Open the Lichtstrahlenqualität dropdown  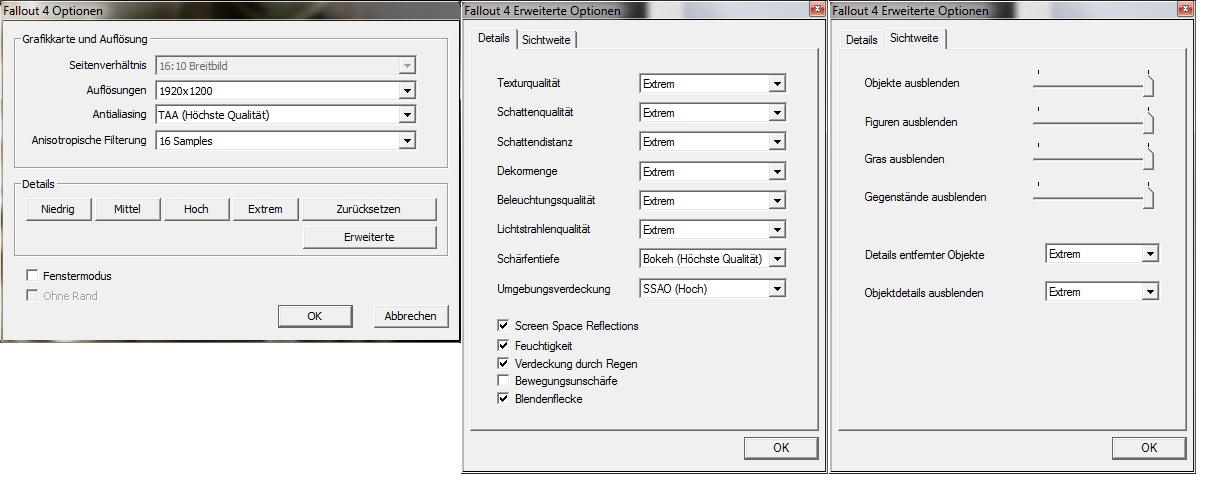coord(712,230)
